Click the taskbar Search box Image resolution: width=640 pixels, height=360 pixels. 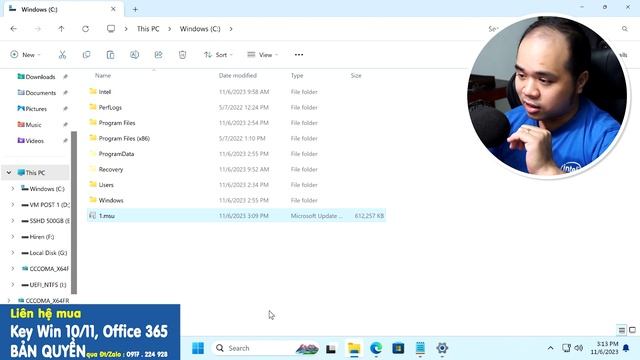[x=266, y=348]
